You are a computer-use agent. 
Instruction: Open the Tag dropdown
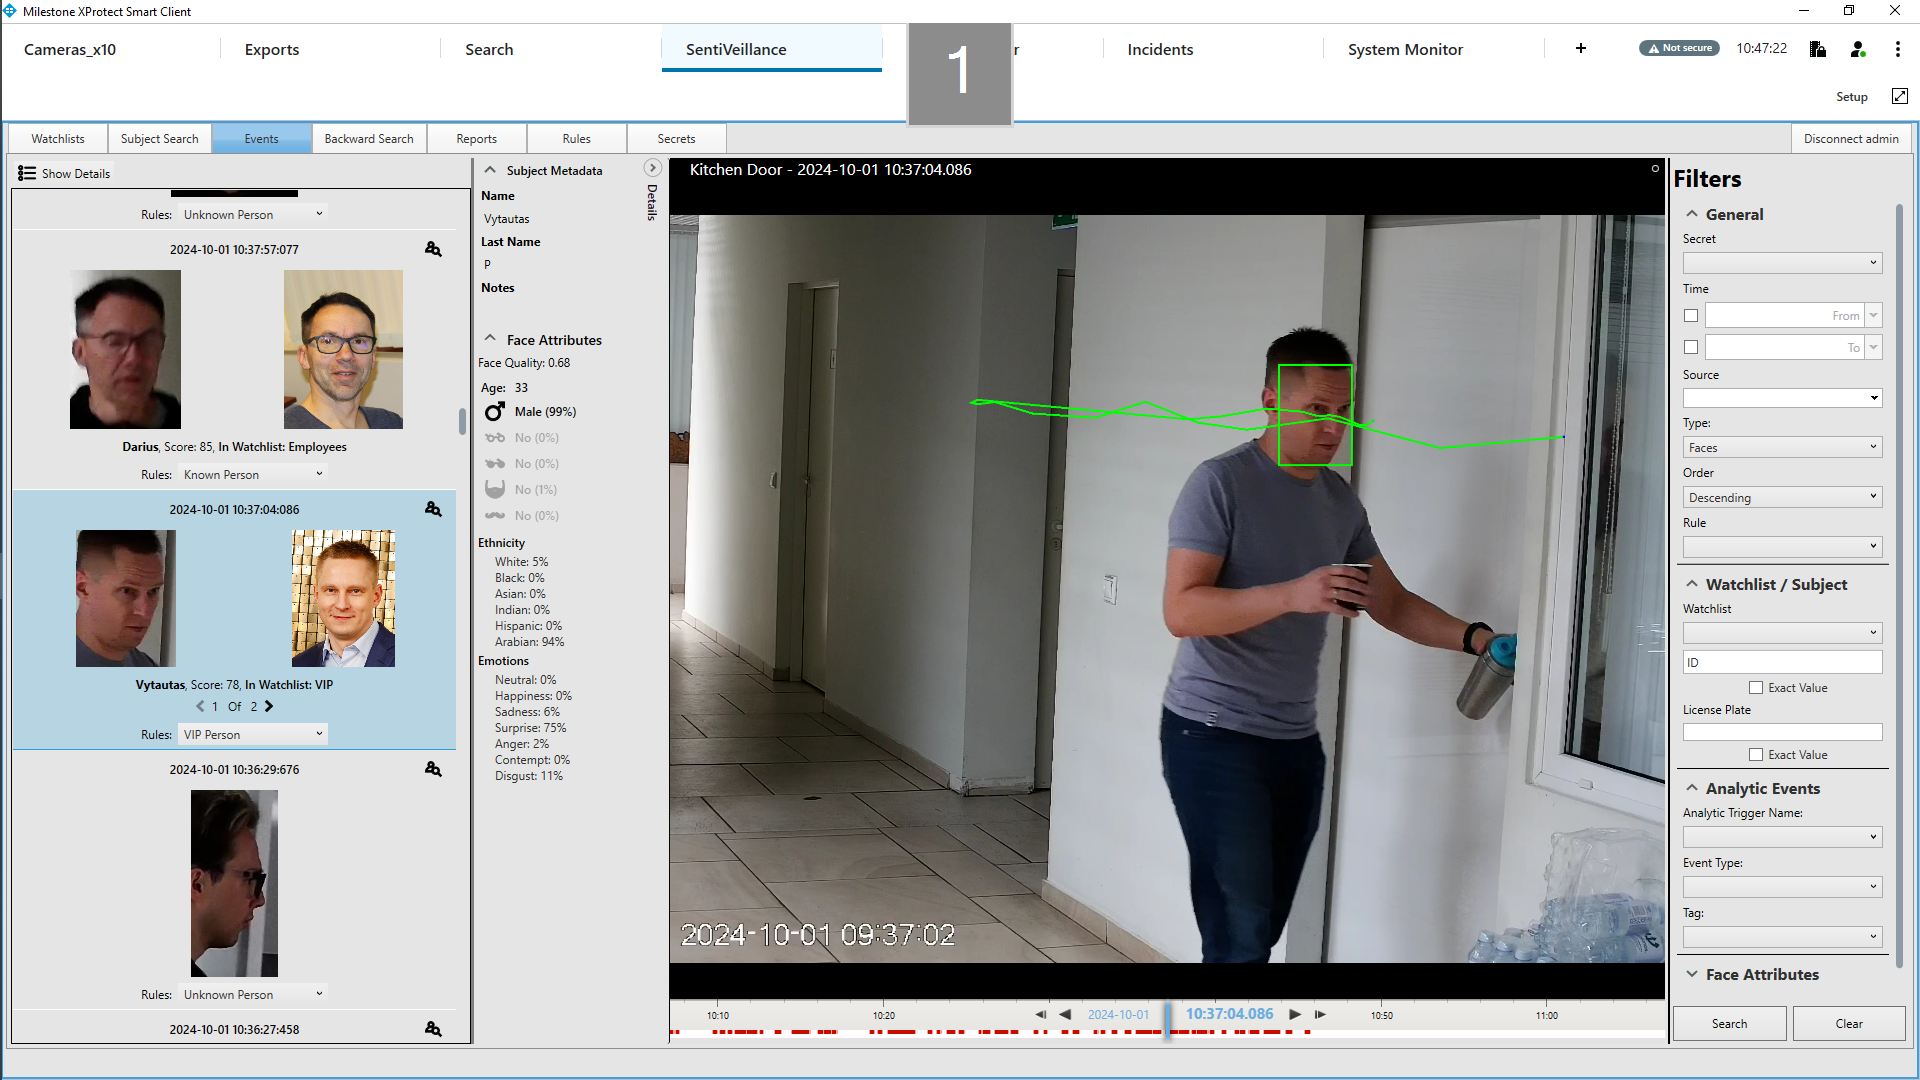(1782, 937)
